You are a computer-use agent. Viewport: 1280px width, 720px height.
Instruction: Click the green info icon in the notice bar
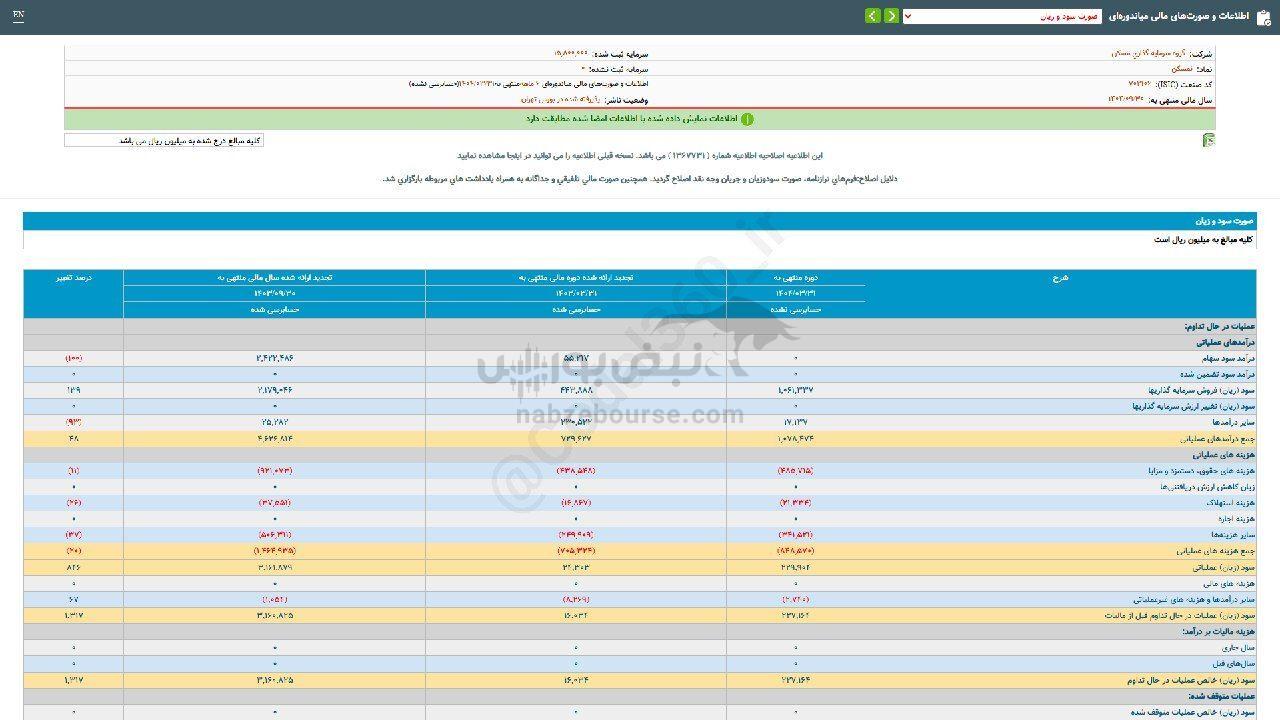point(747,119)
